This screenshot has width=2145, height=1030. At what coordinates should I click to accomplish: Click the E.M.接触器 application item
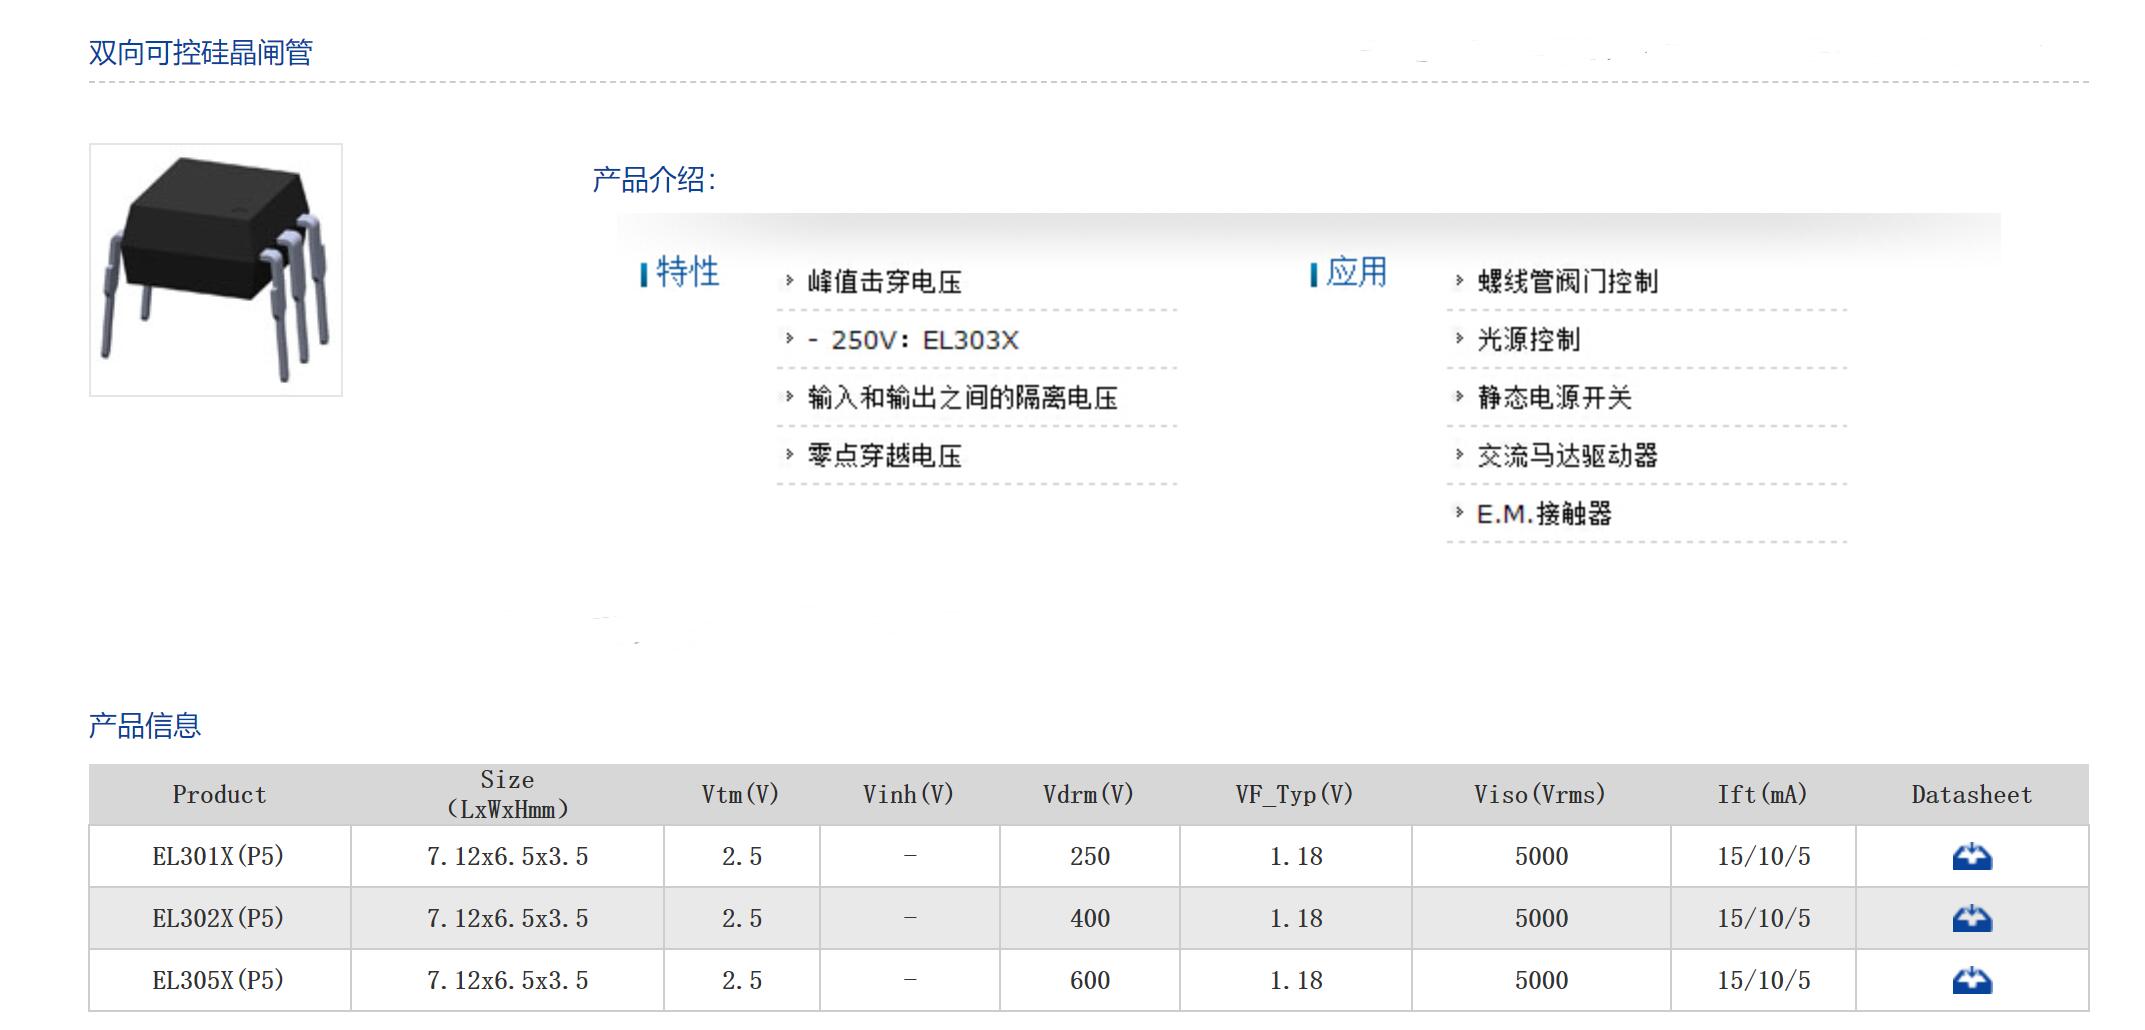click(1544, 514)
